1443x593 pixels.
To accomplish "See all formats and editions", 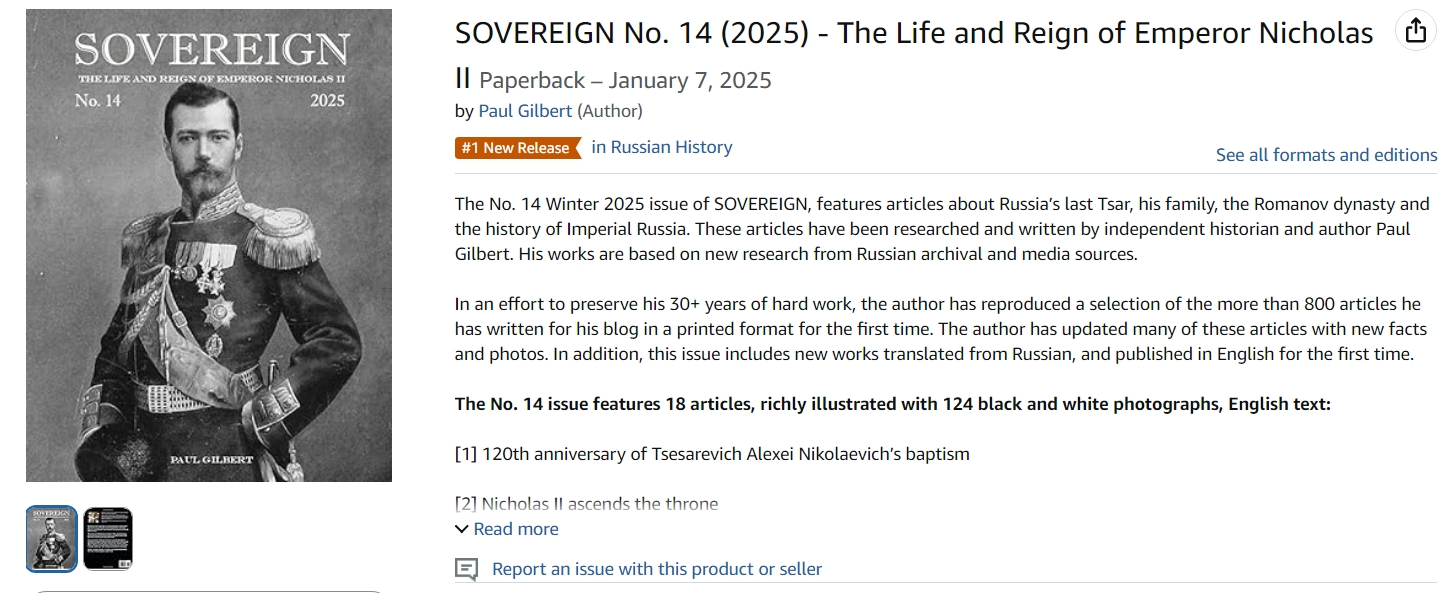I will [x=1326, y=155].
